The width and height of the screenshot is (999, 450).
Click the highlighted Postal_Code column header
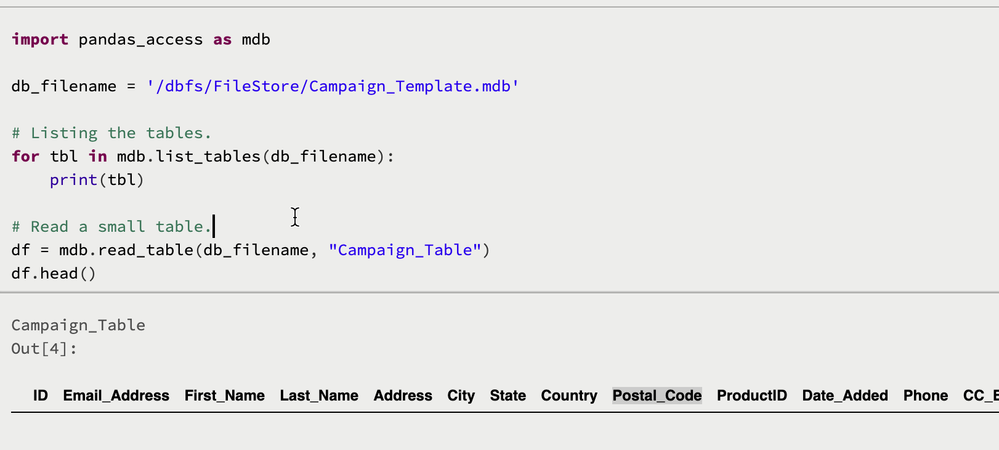point(657,396)
